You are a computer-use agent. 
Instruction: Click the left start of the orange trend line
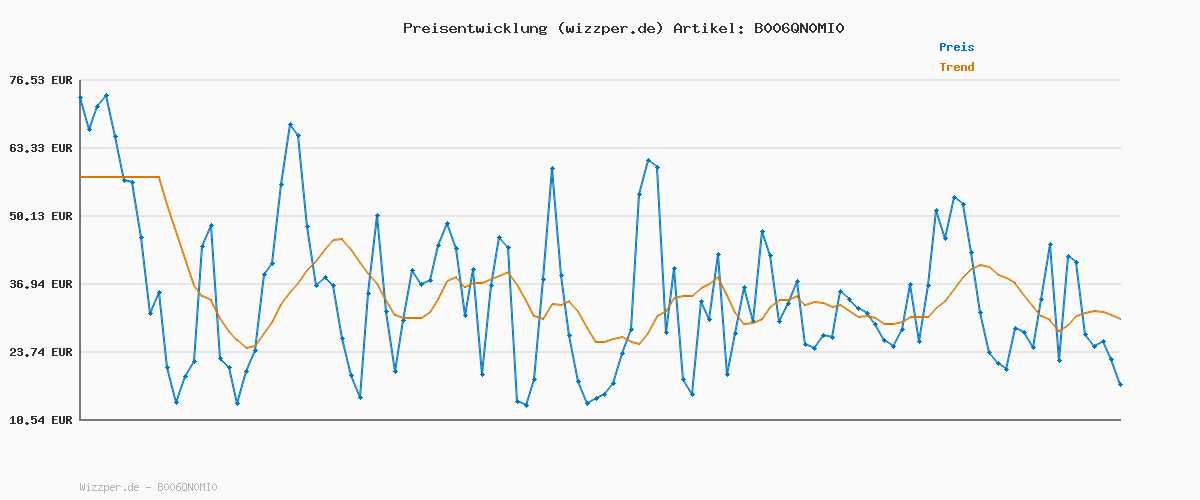pyautogui.click(x=82, y=177)
